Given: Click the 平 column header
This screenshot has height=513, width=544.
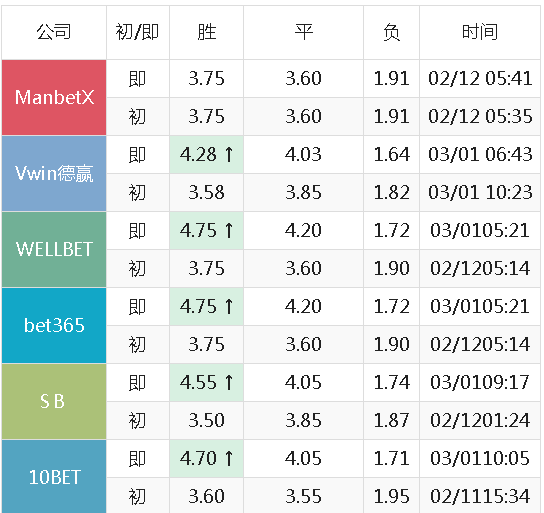Looking at the screenshot, I should (x=304, y=32).
